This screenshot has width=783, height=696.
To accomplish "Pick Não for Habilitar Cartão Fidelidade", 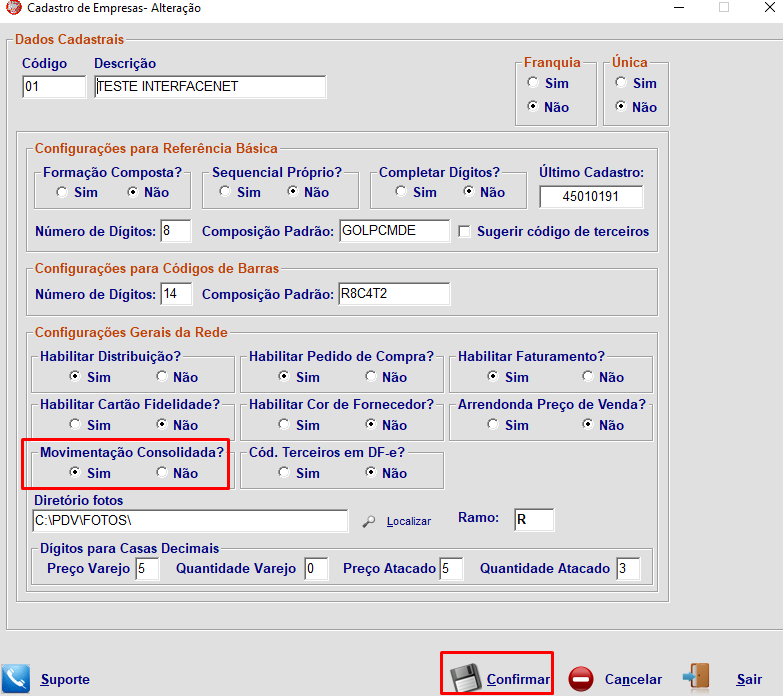I will click(x=161, y=424).
